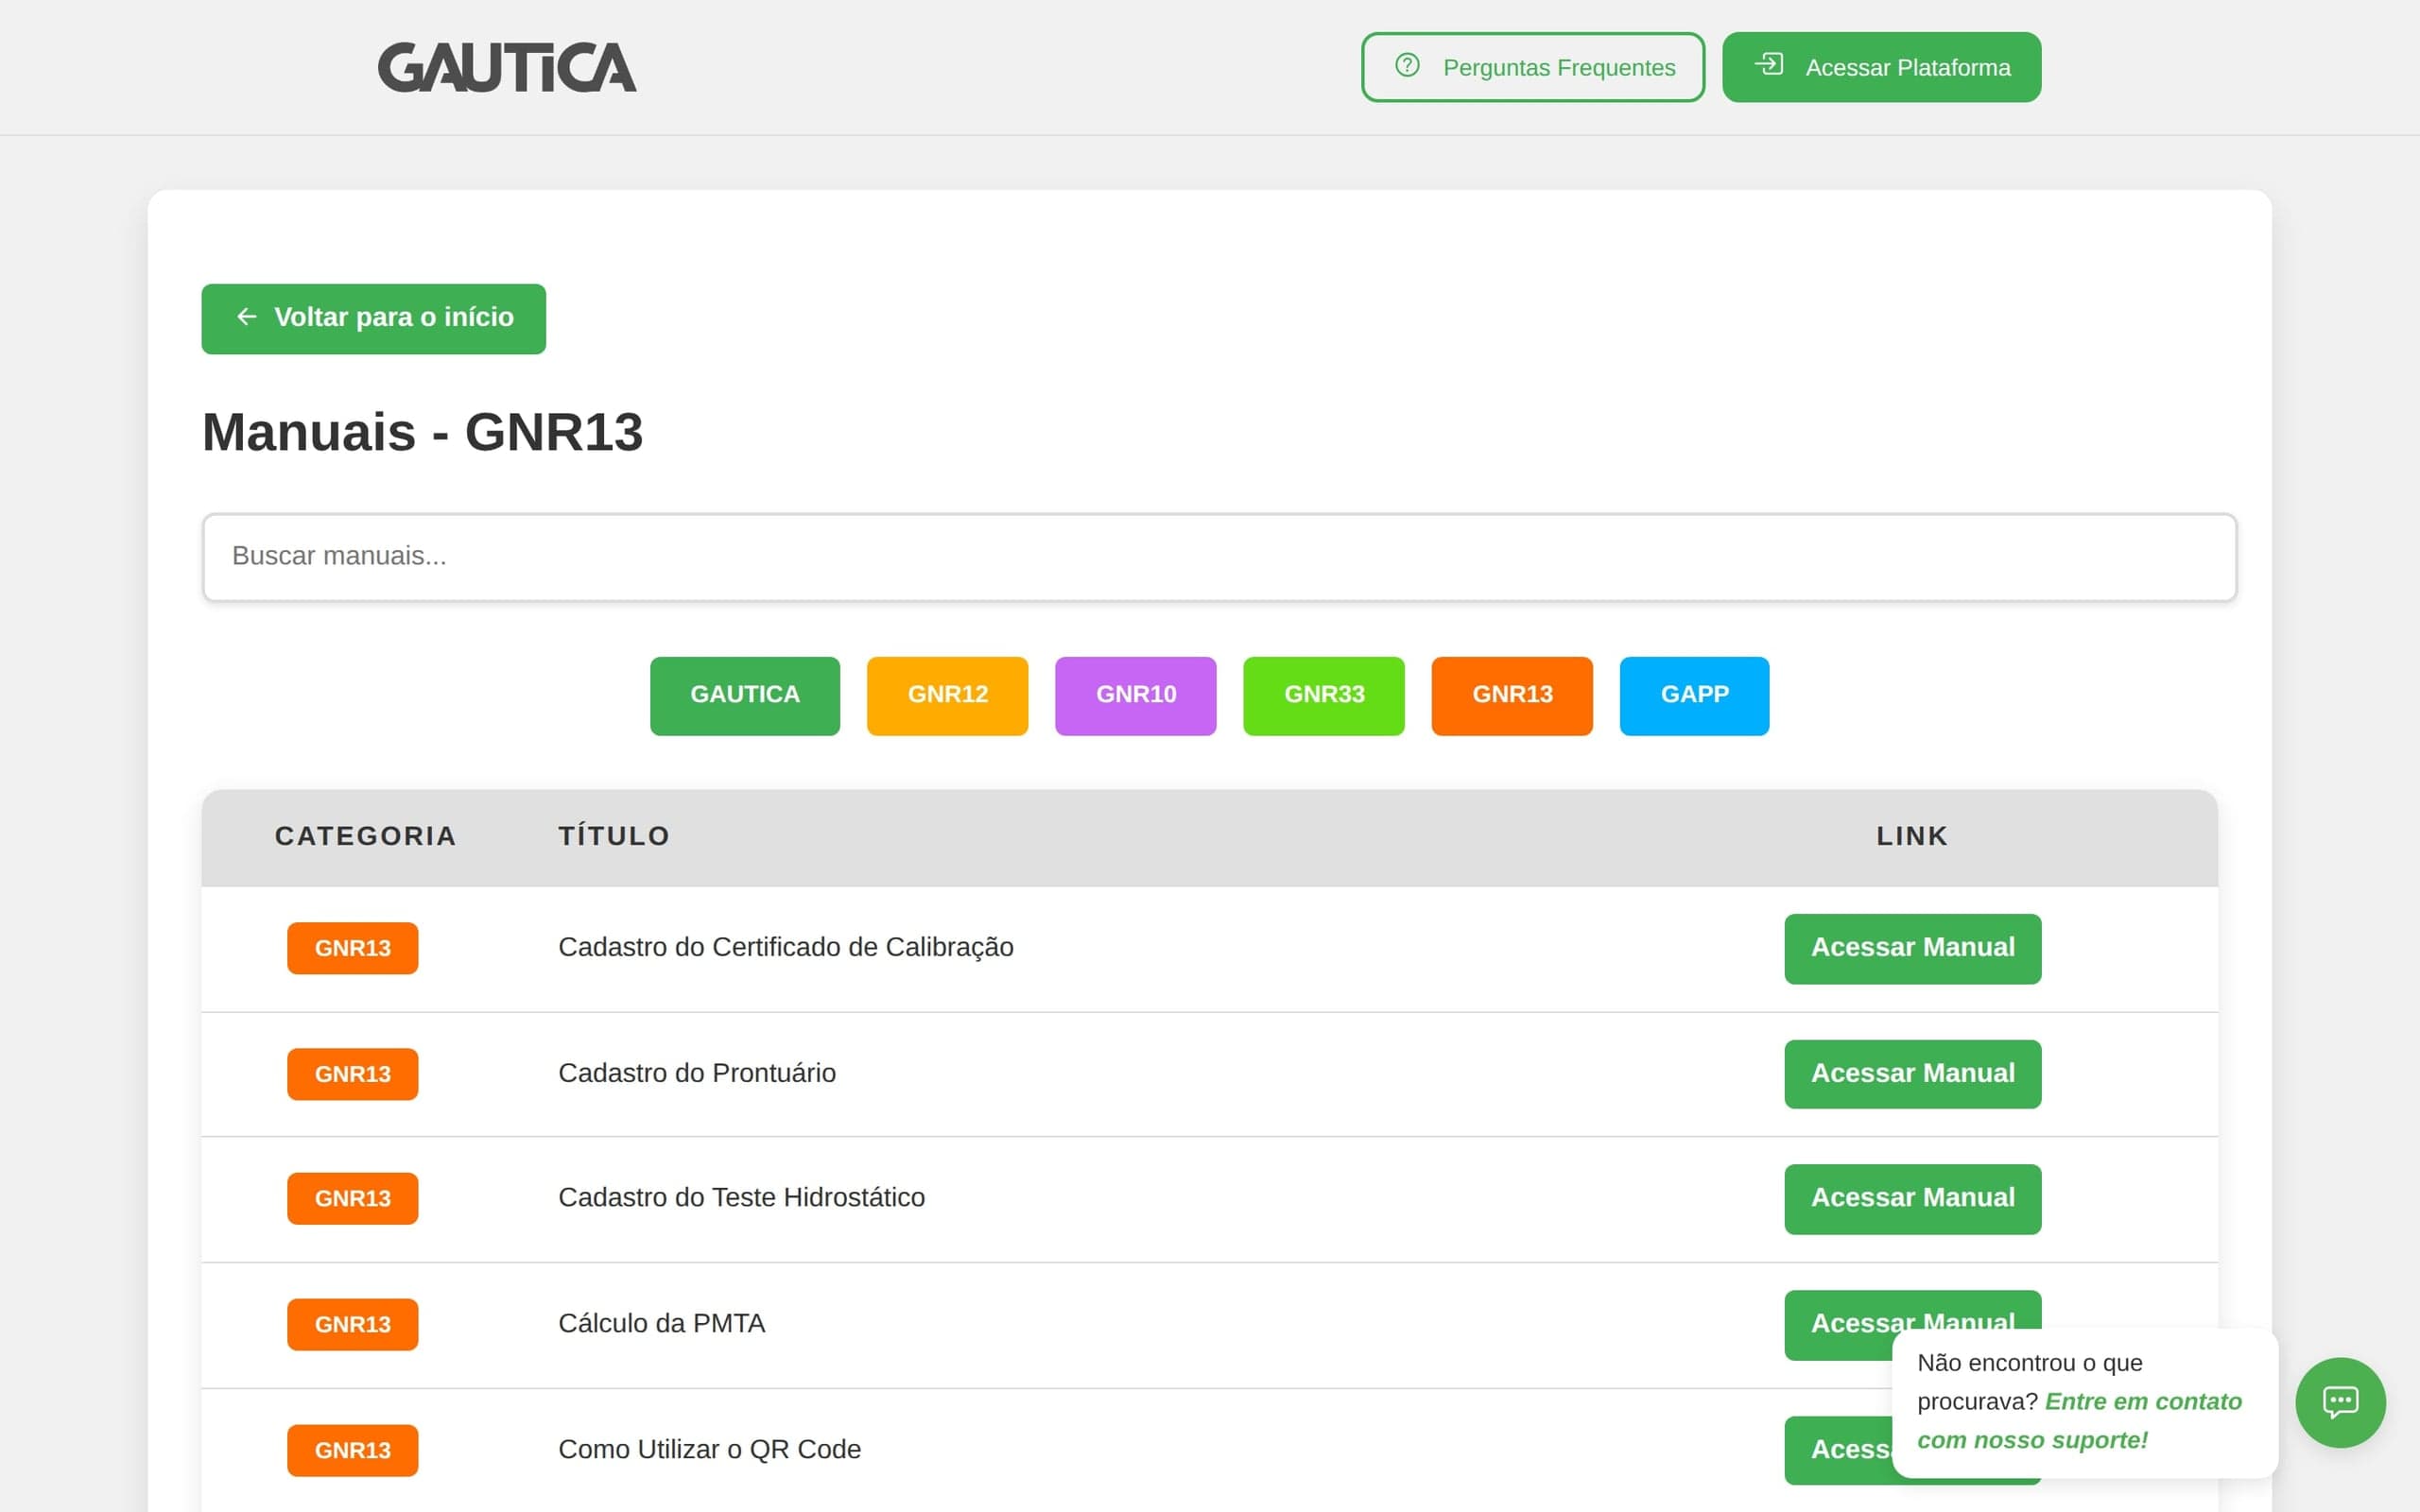Open the support chat bubble icon
Image resolution: width=2420 pixels, height=1512 pixels.
(2340, 1402)
